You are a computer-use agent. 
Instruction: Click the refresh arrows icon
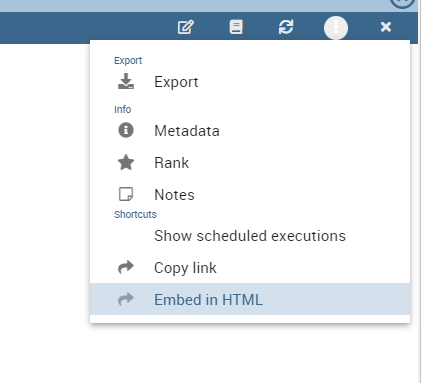click(x=286, y=27)
